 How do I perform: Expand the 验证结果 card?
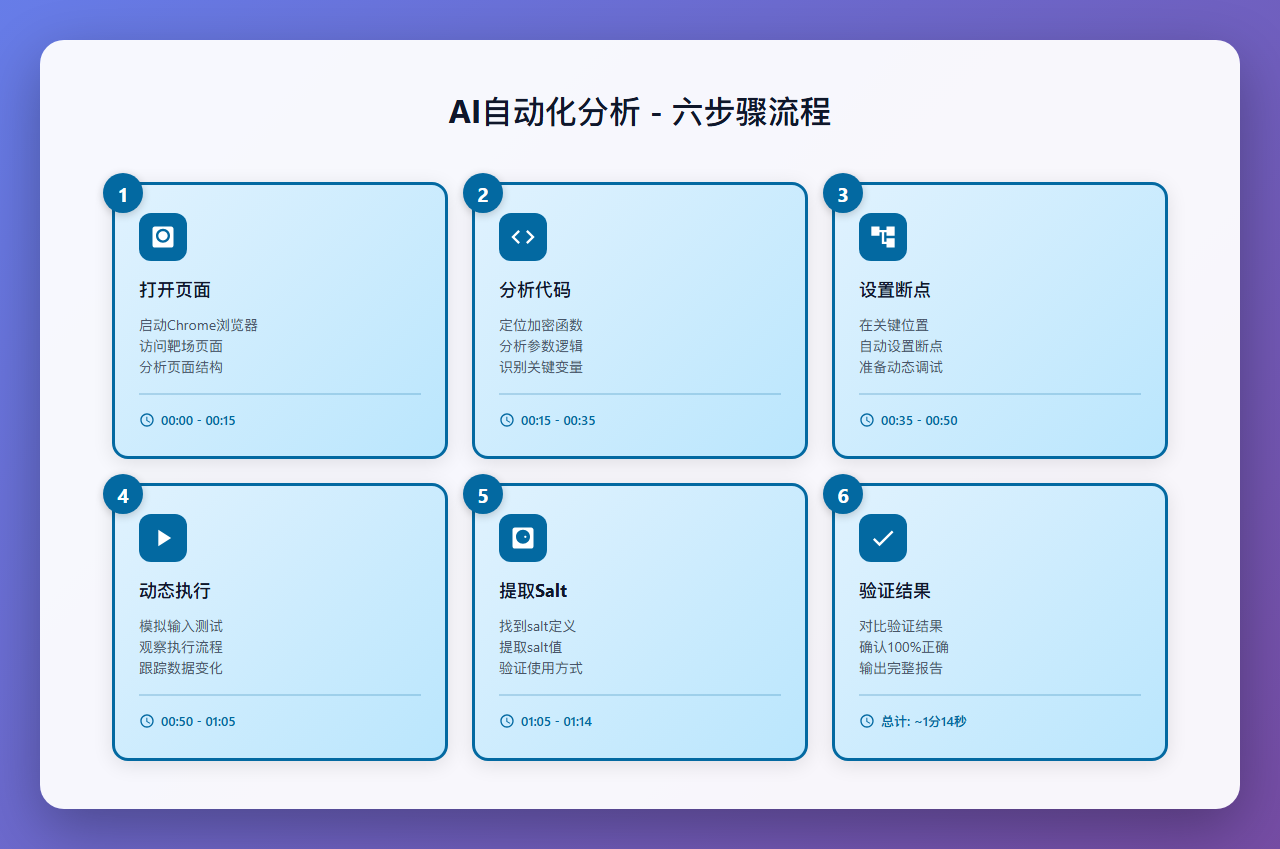pyautogui.click(x=999, y=620)
